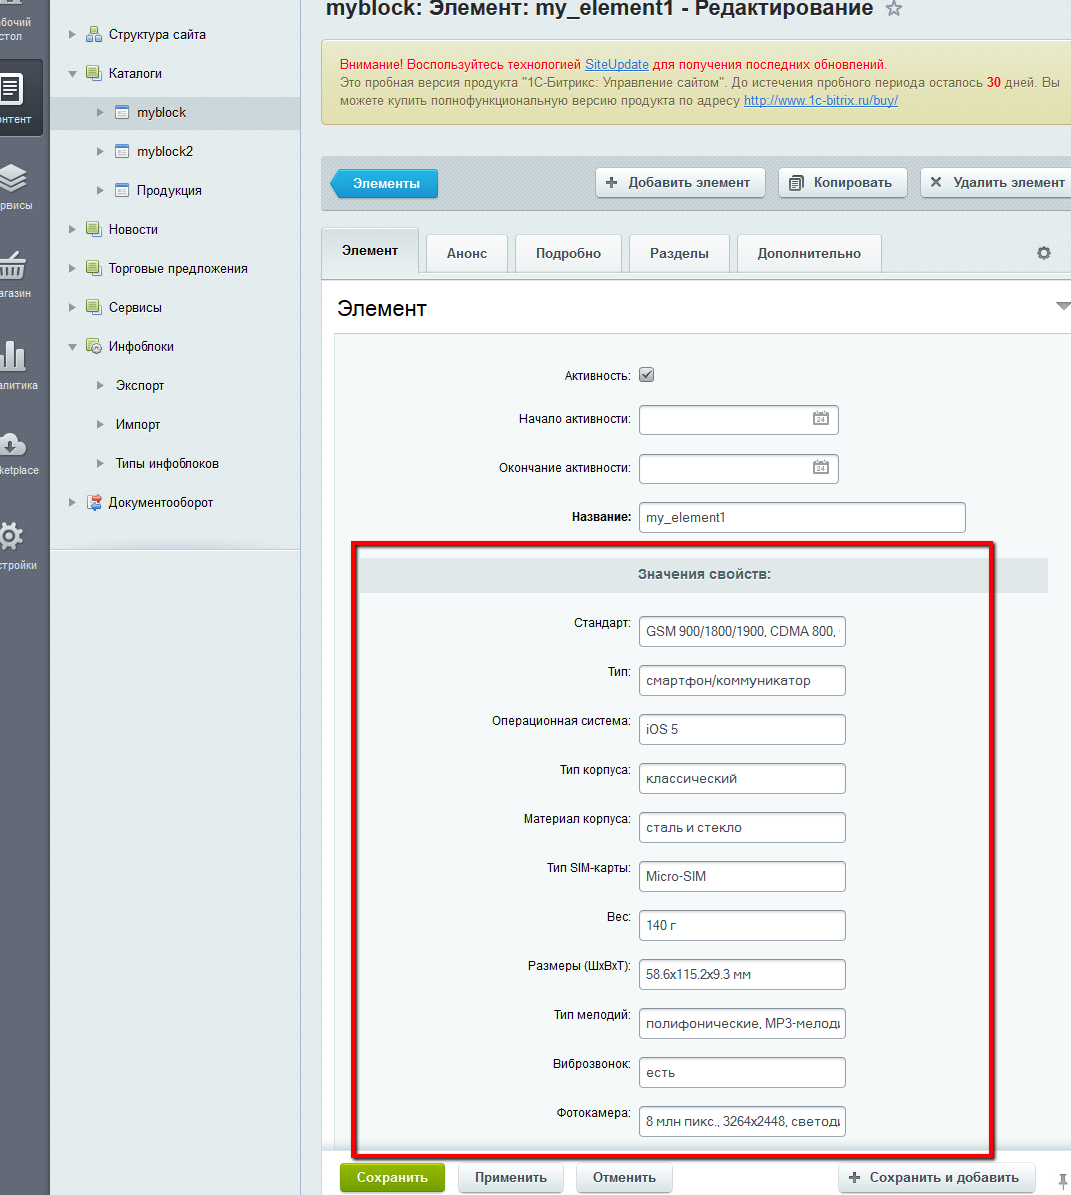Click the Структура сайта tree icon
1071x1195 pixels.
coord(94,34)
